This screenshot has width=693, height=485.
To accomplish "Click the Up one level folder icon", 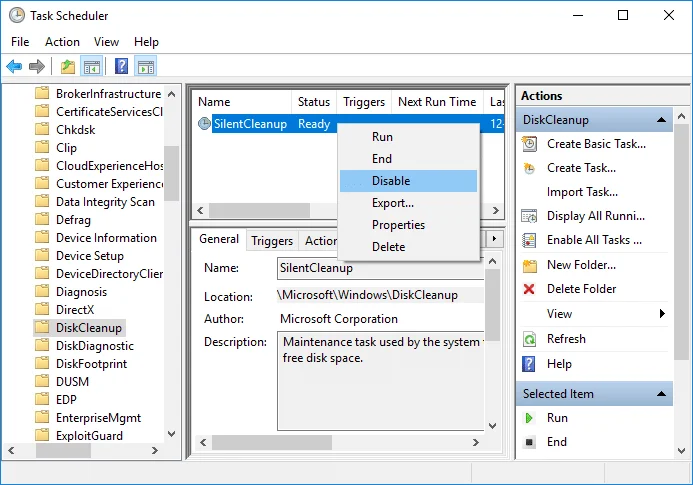I will click(x=68, y=67).
